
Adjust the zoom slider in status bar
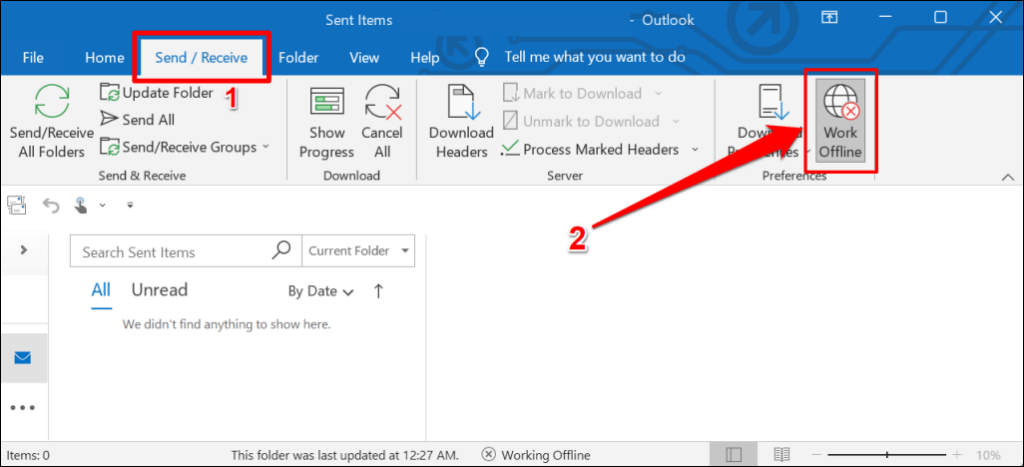coord(886,455)
